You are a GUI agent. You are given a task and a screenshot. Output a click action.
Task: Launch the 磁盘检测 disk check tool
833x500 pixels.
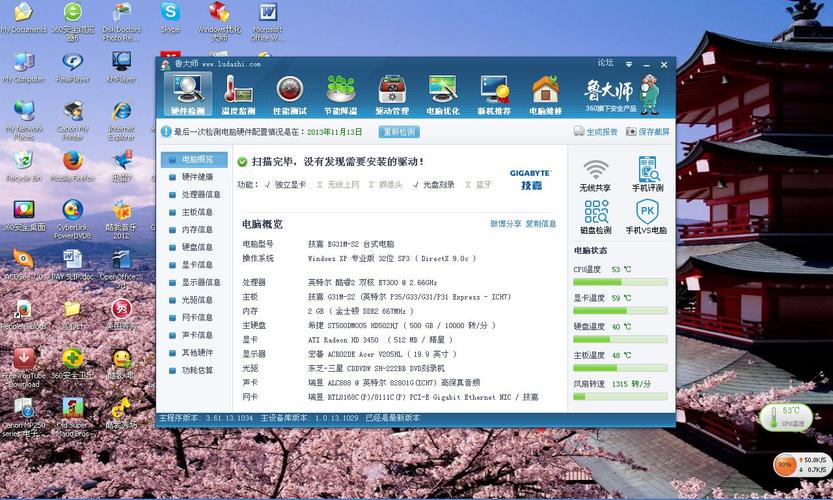(x=596, y=217)
